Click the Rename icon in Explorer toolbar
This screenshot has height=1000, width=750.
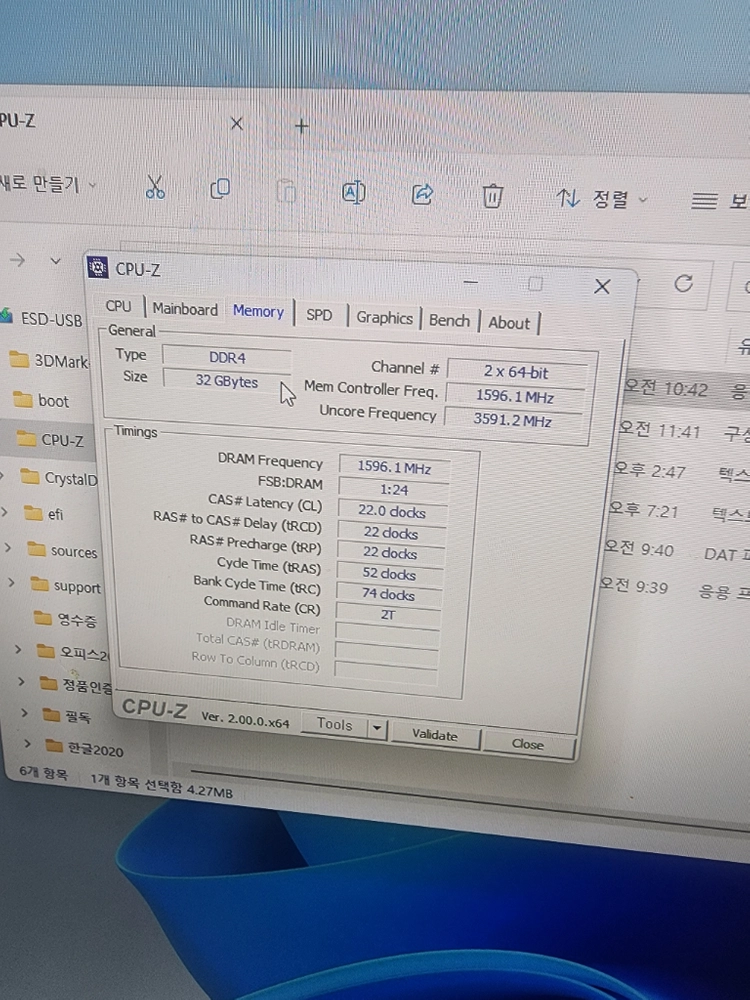point(354,192)
